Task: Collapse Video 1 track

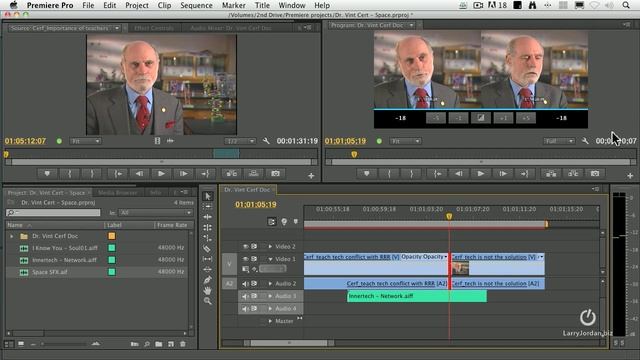Action: pos(270,259)
